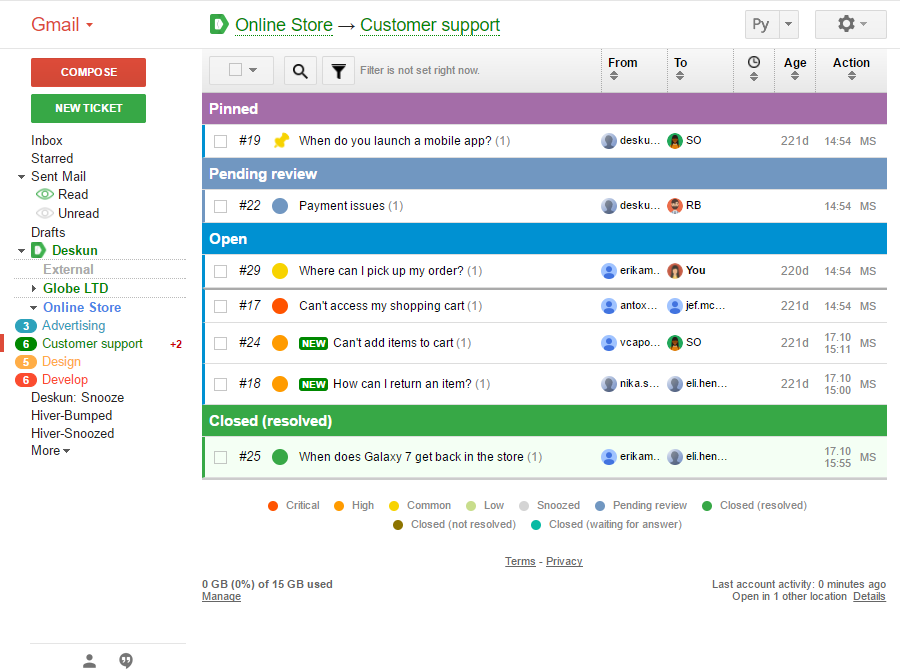Click the pushpin icon on ticket #19

pos(281,140)
